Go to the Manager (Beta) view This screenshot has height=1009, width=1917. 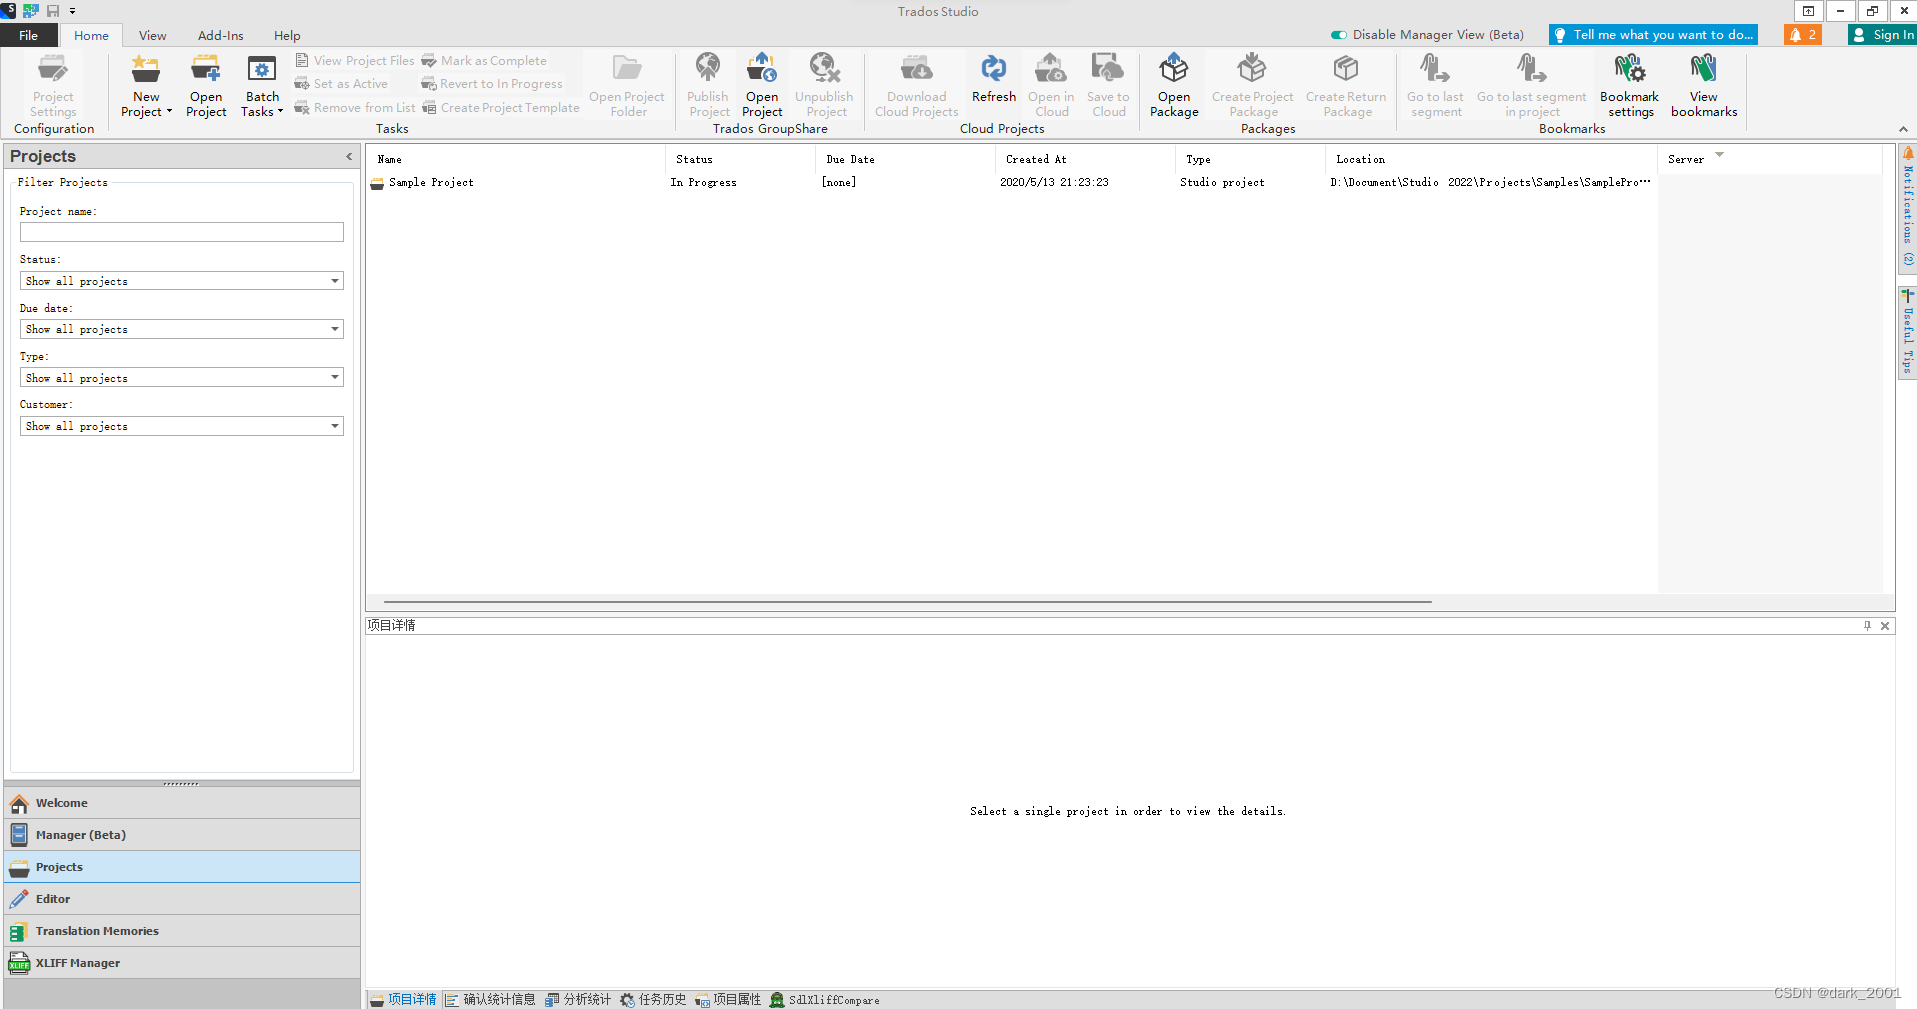coord(182,835)
